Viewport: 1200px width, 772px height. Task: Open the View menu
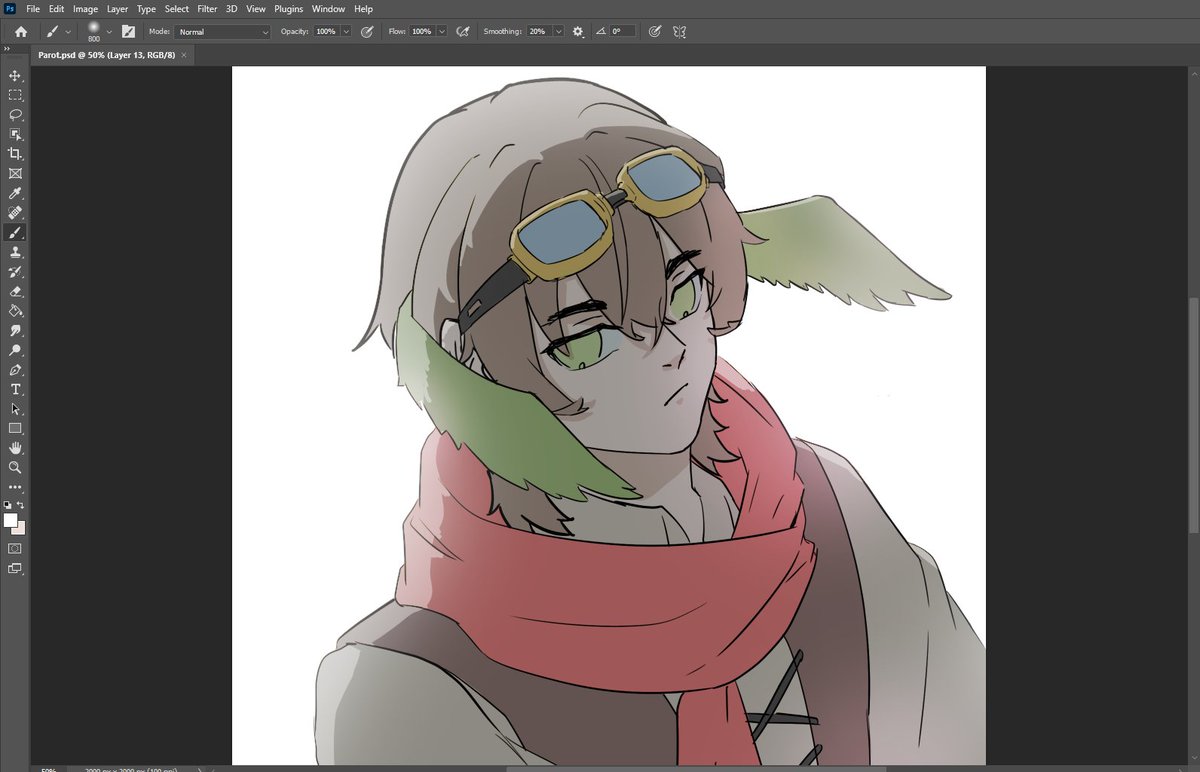click(256, 9)
